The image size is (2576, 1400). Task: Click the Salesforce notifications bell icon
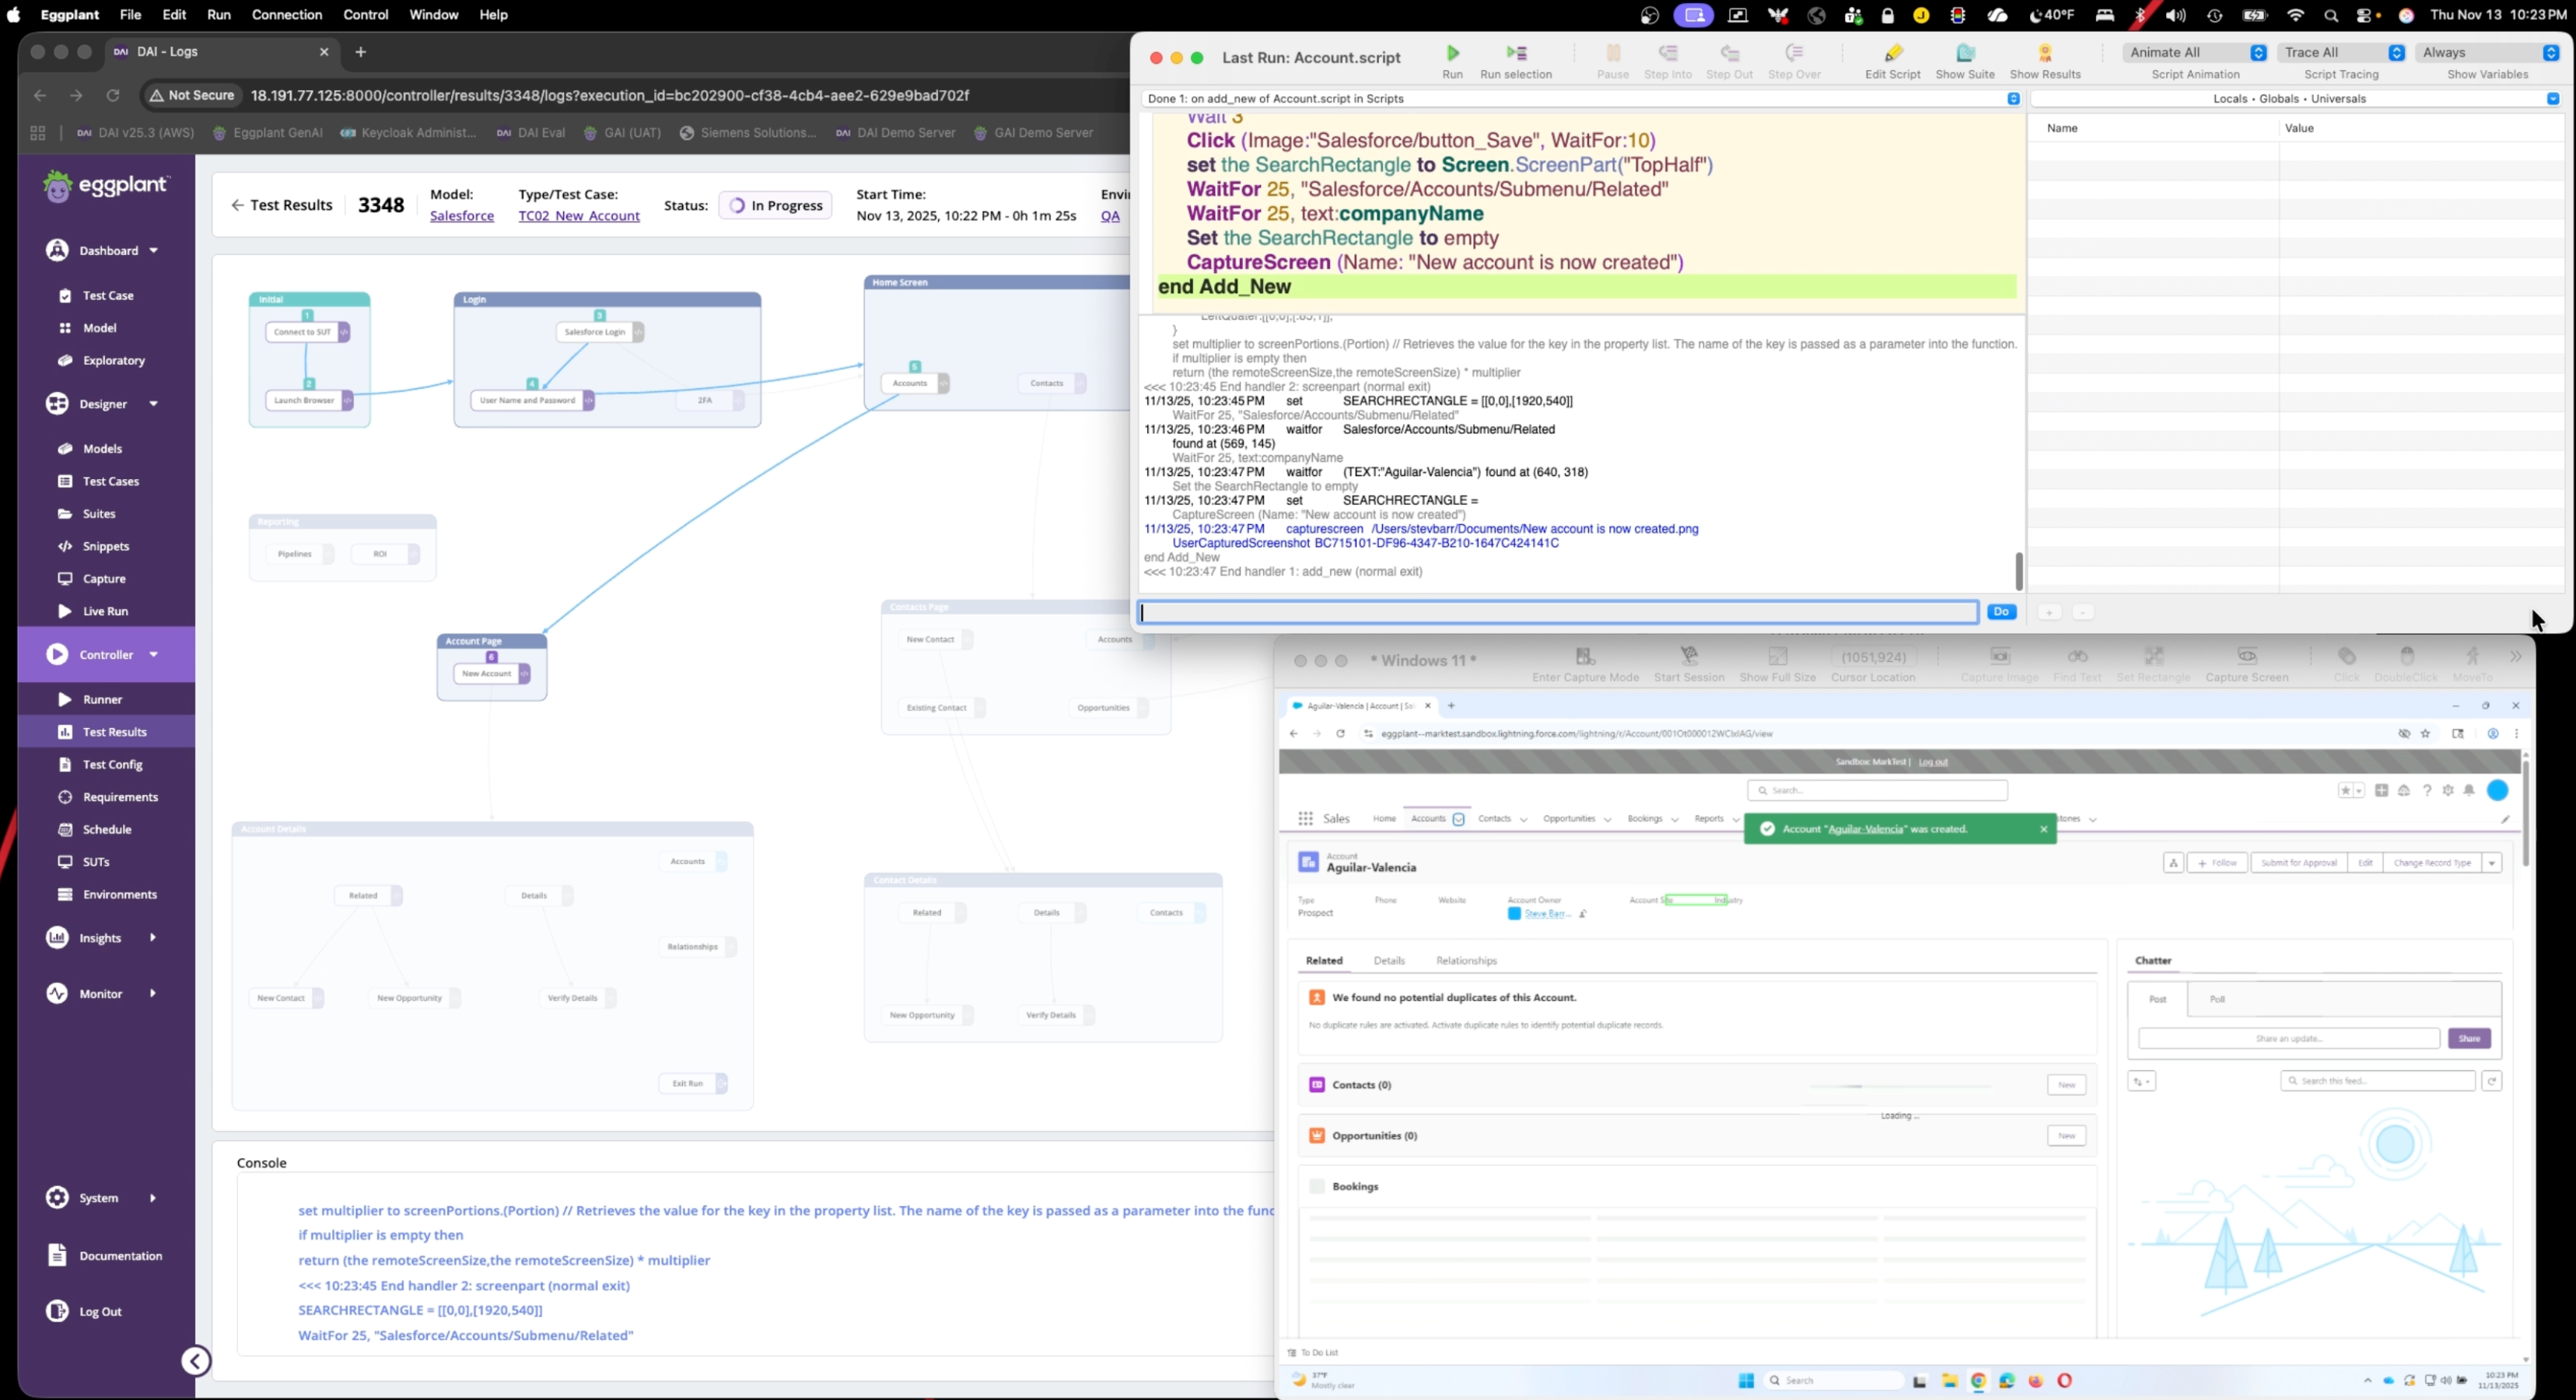[x=2469, y=790]
